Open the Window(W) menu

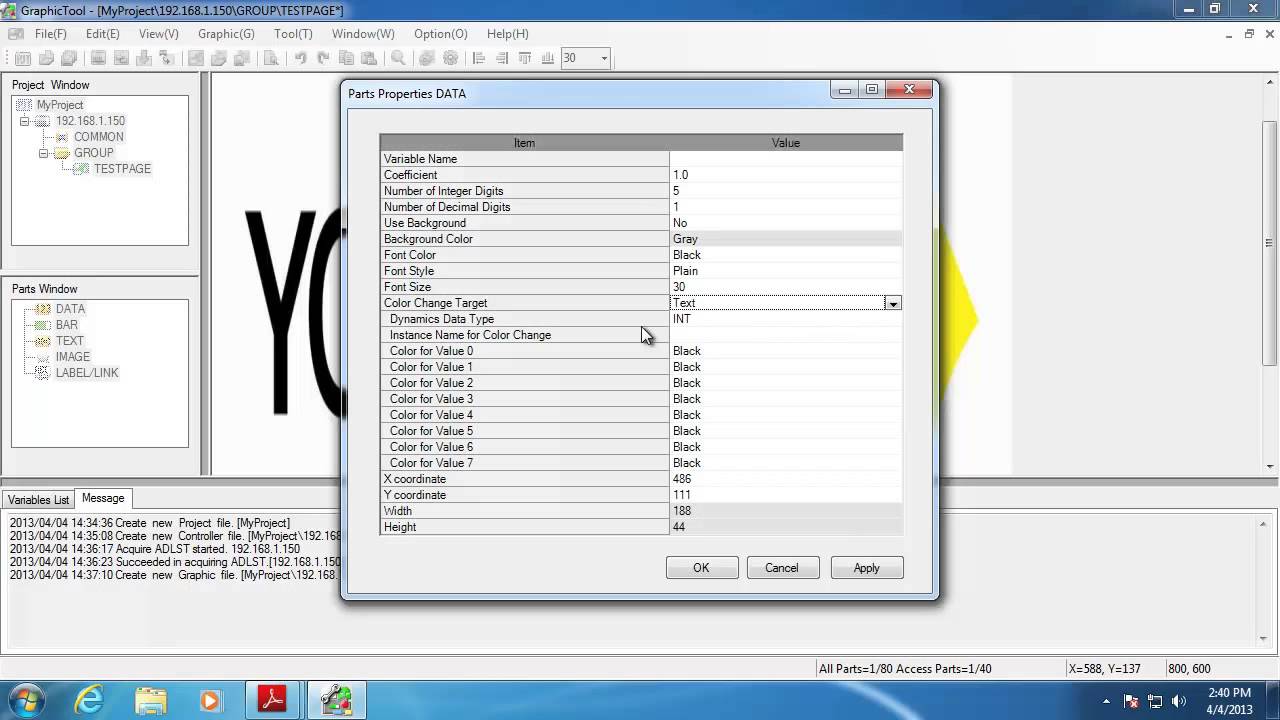(363, 34)
